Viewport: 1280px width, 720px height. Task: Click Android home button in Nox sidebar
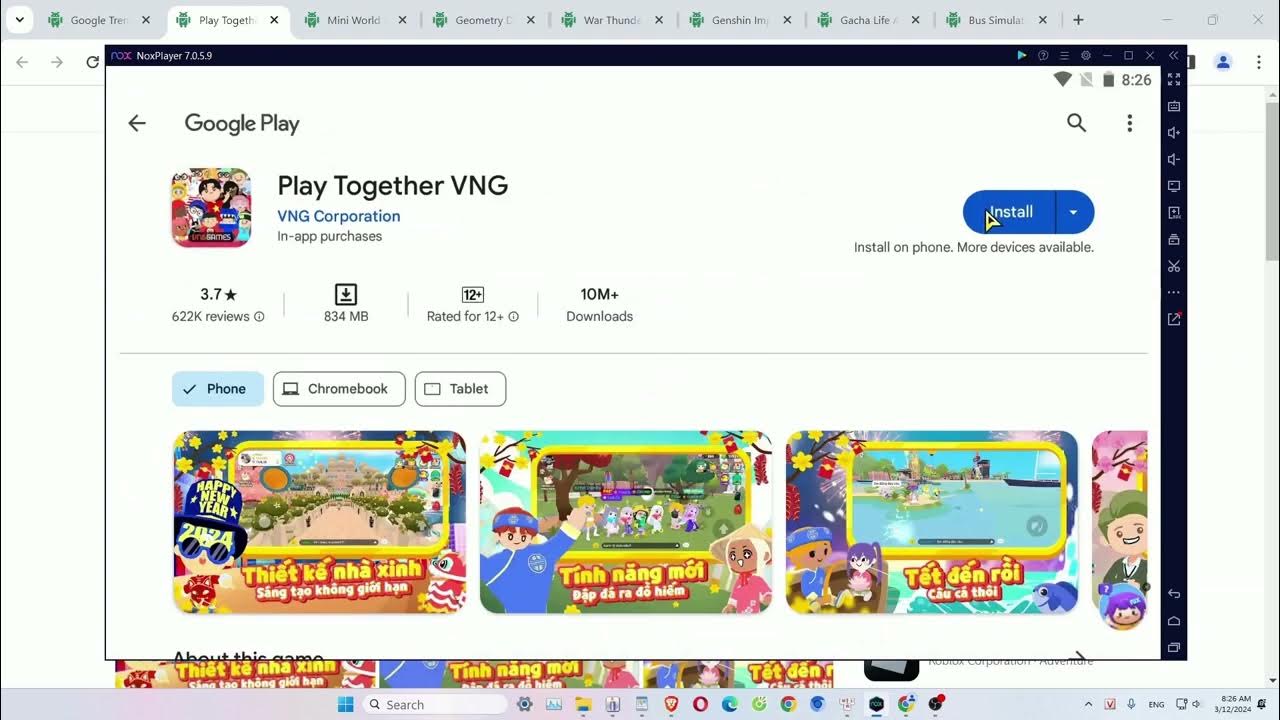tap(1174, 621)
